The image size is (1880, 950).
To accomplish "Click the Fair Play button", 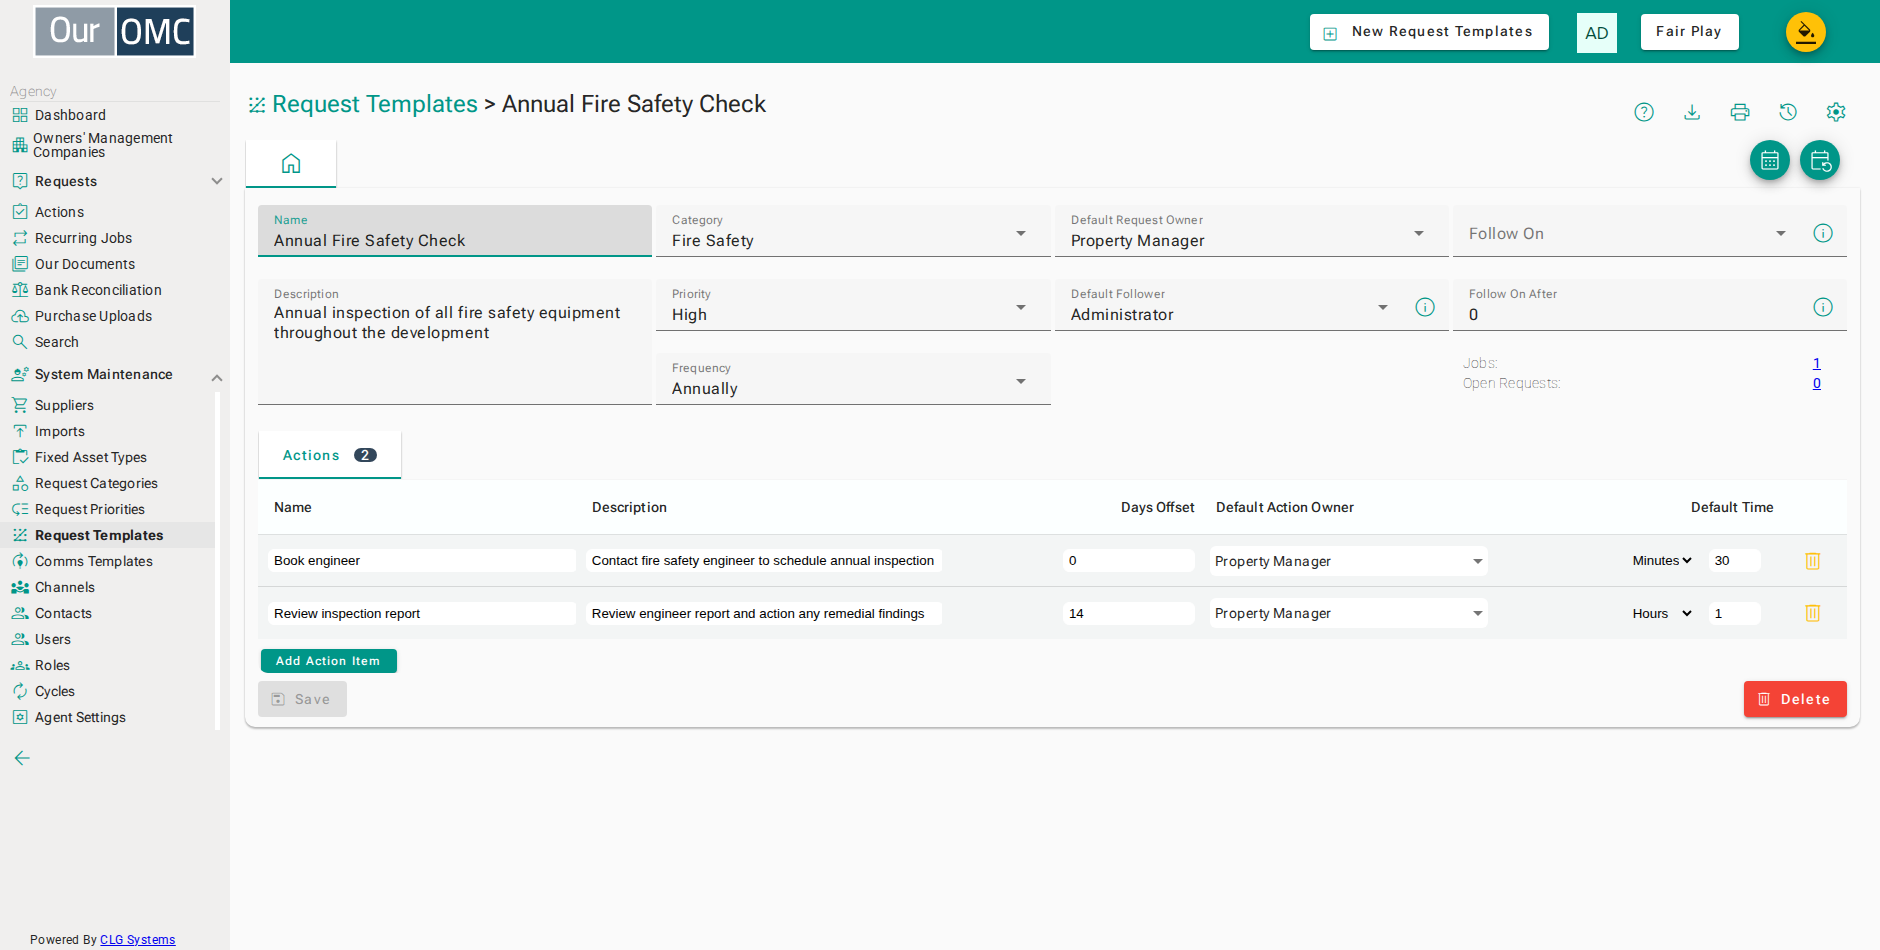I will pos(1689,32).
